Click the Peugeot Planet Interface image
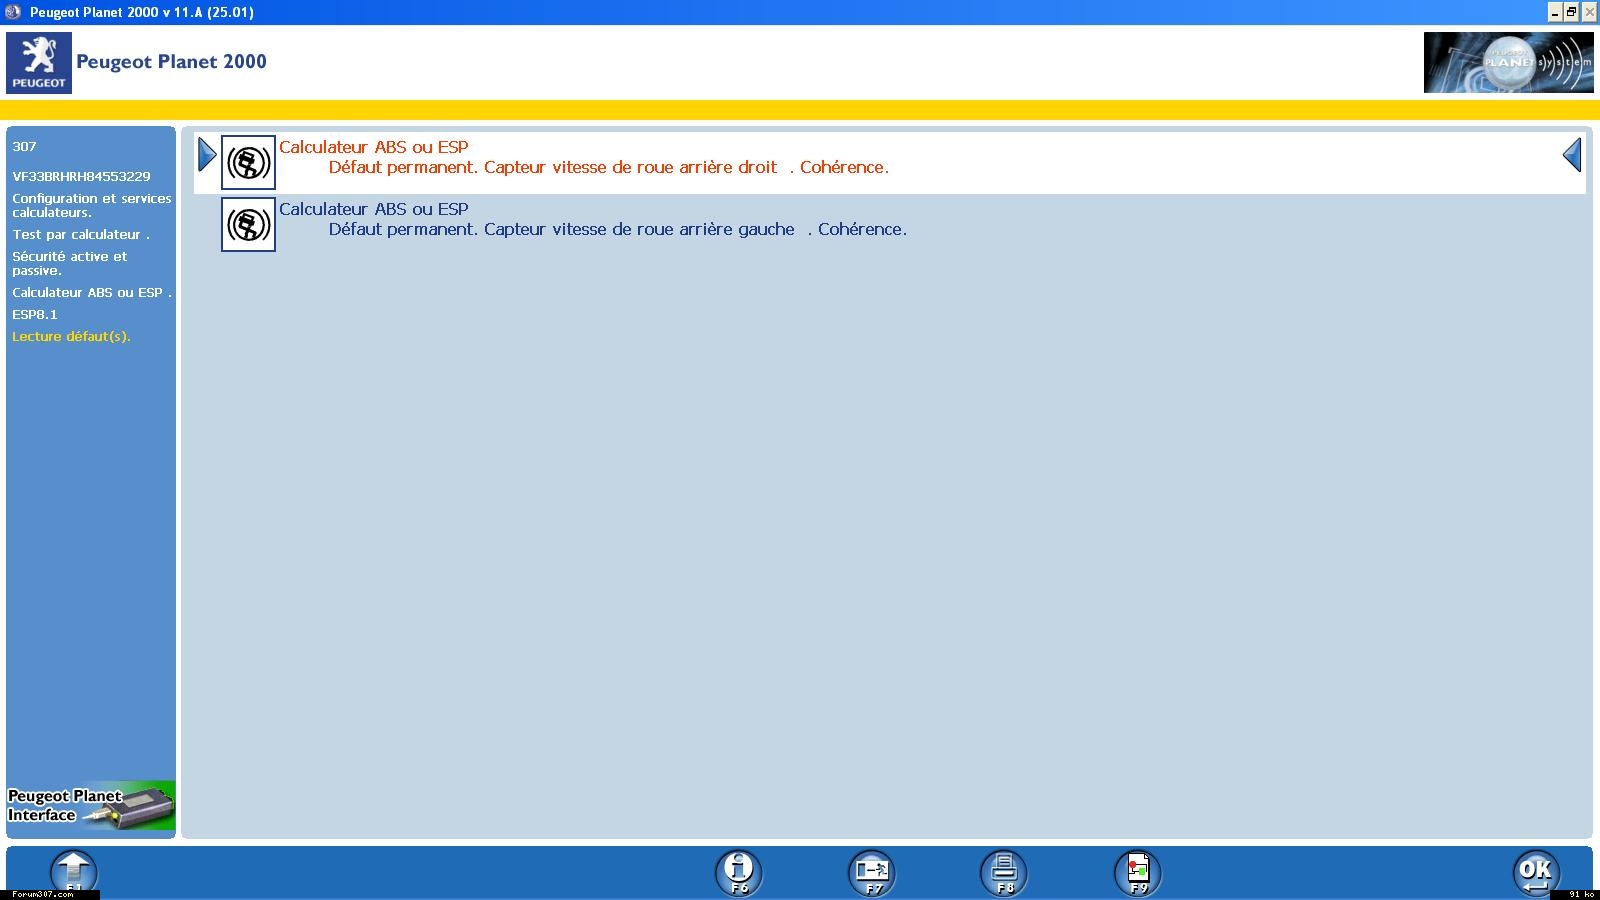Screen dimensions: 1600x900 (x=91, y=806)
